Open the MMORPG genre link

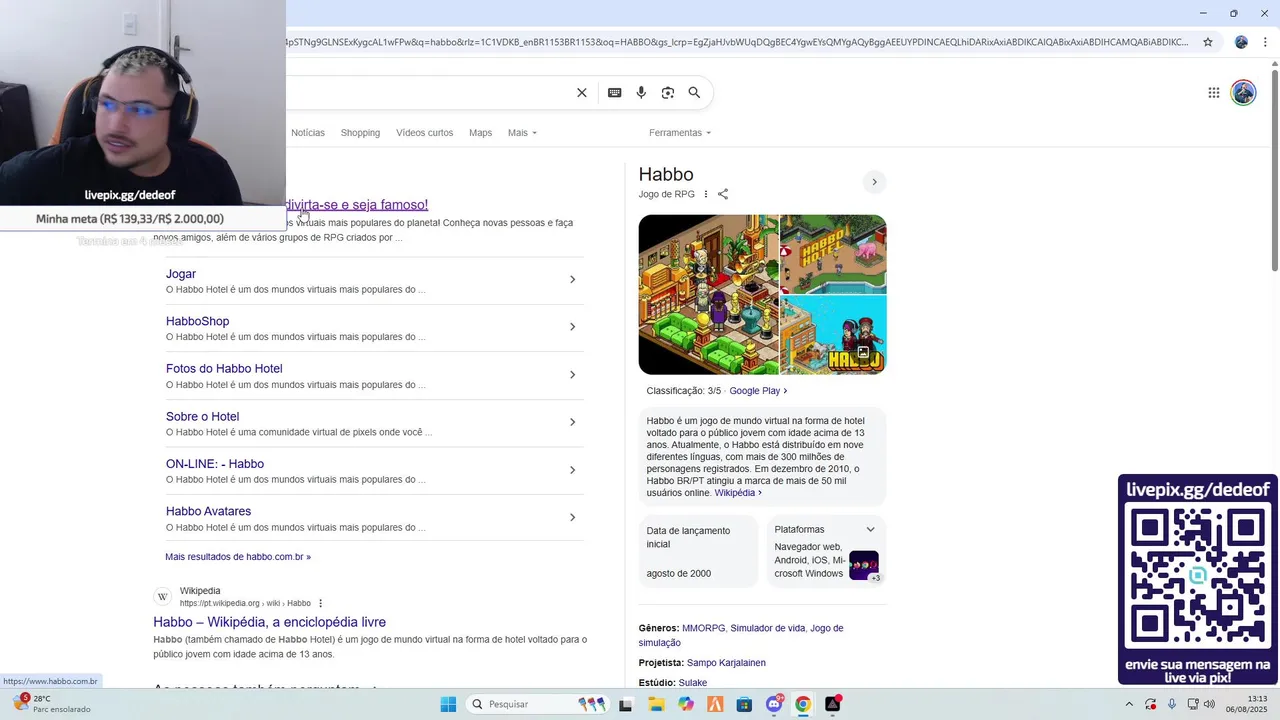[x=704, y=628]
